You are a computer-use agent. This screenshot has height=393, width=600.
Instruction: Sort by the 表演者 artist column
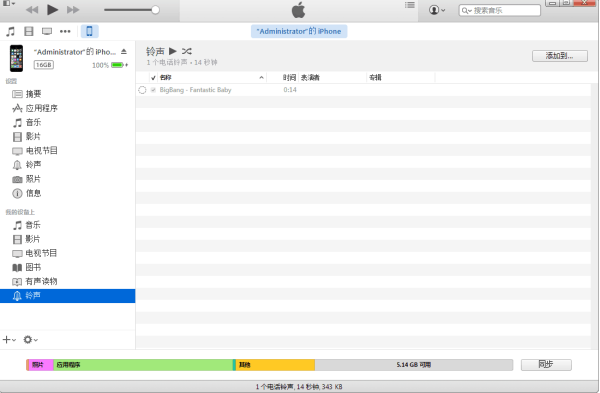pyautogui.click(x=310, y=78)
